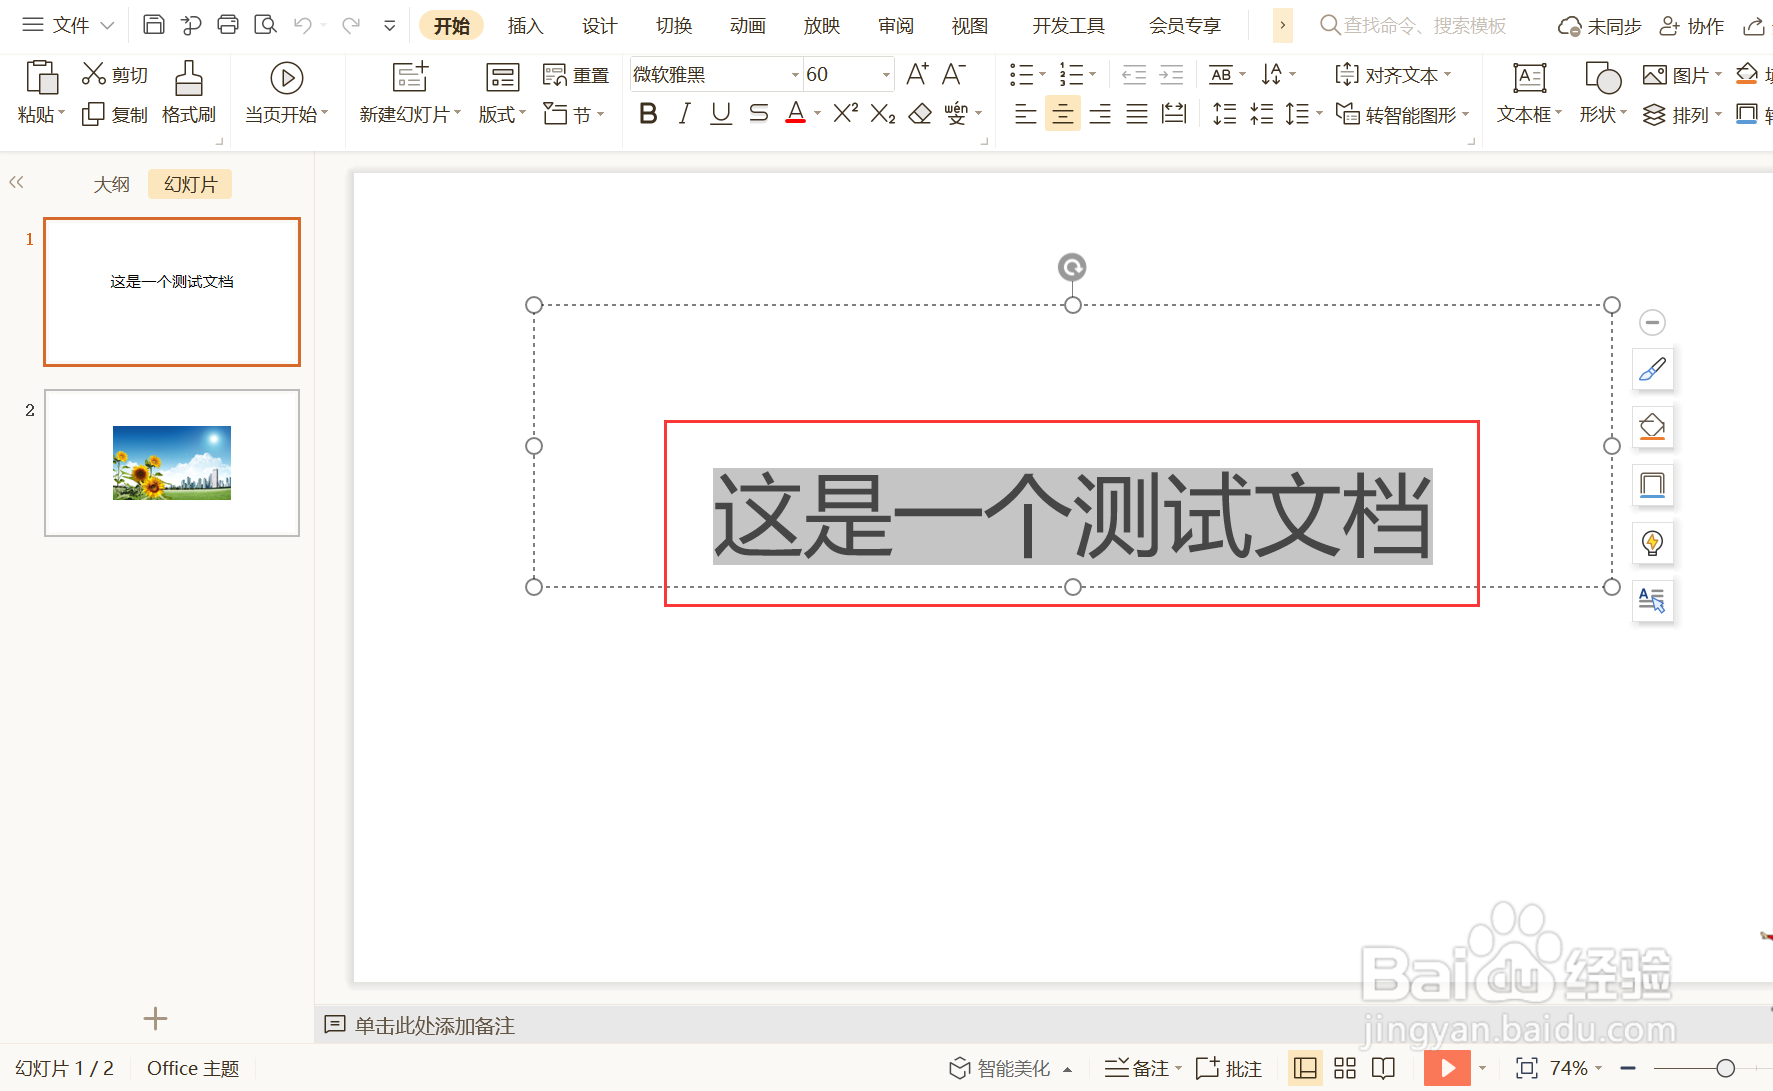Toggle Italic formatting
This screenshot has width=1773, height=1091.
point(684,114)
